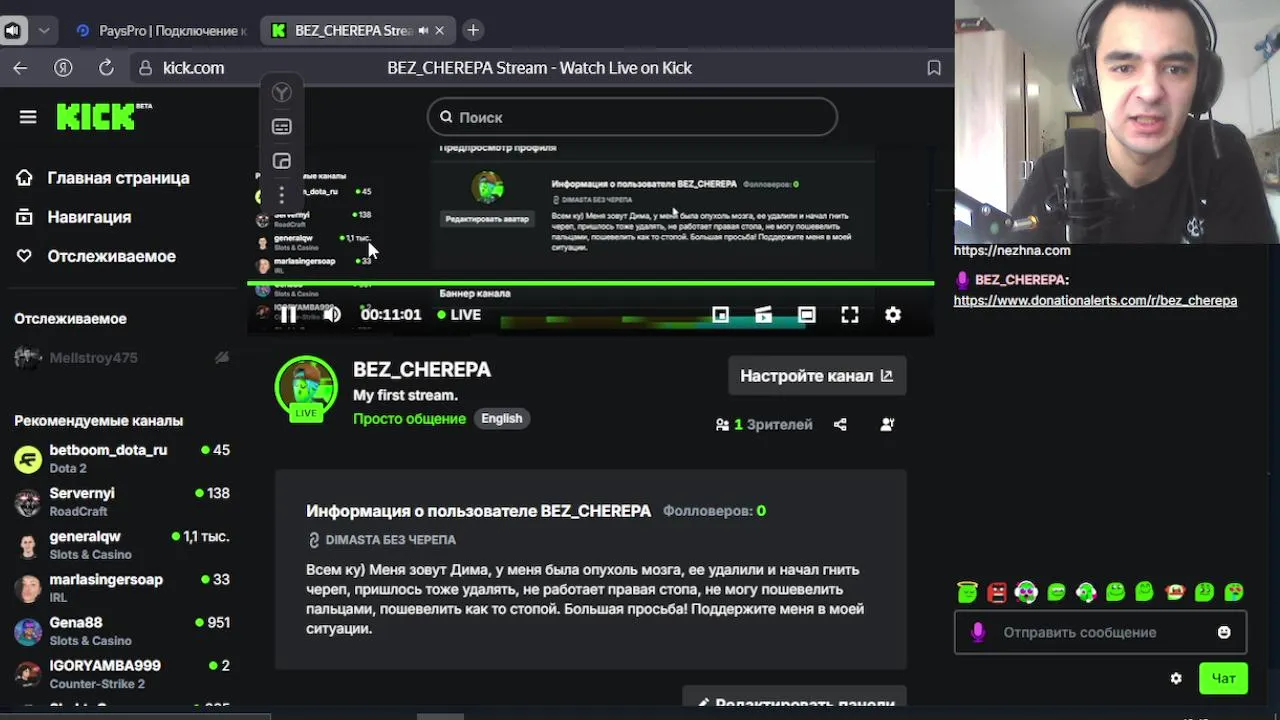Open the emoji picker smiley
The image size is (1280, 720).
click(1224, 632)
